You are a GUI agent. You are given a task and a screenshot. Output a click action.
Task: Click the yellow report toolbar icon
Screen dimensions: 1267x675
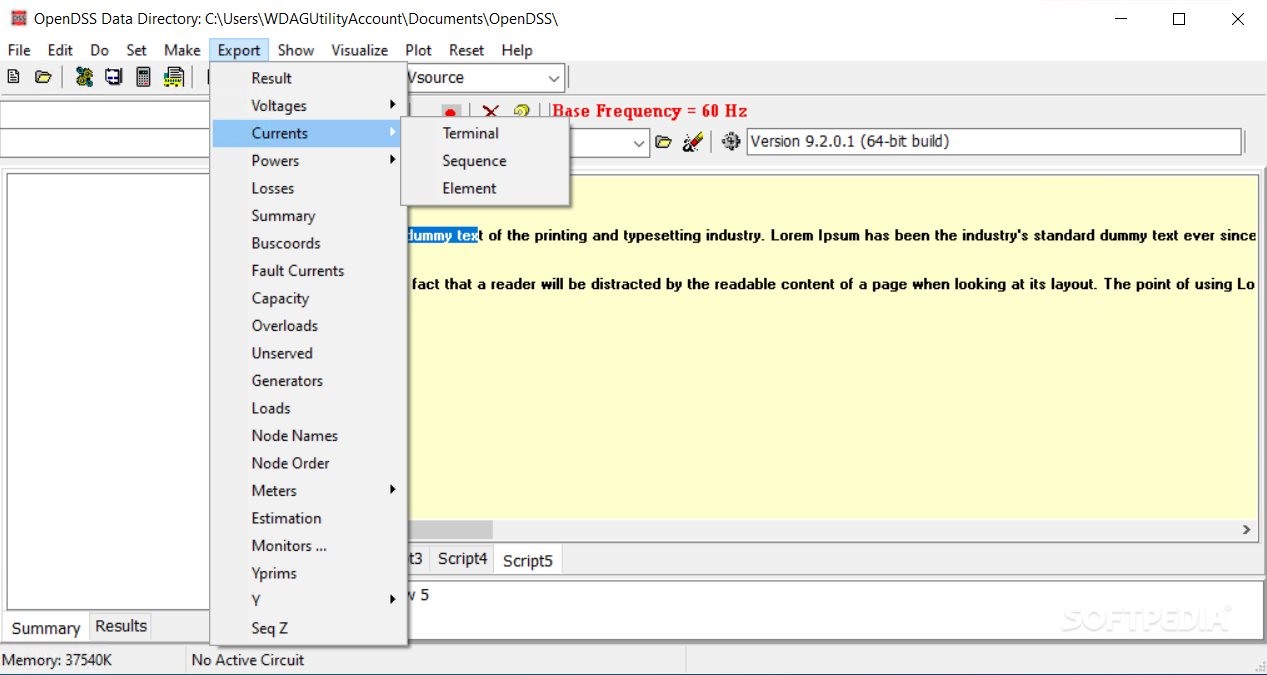click(174, 77)
